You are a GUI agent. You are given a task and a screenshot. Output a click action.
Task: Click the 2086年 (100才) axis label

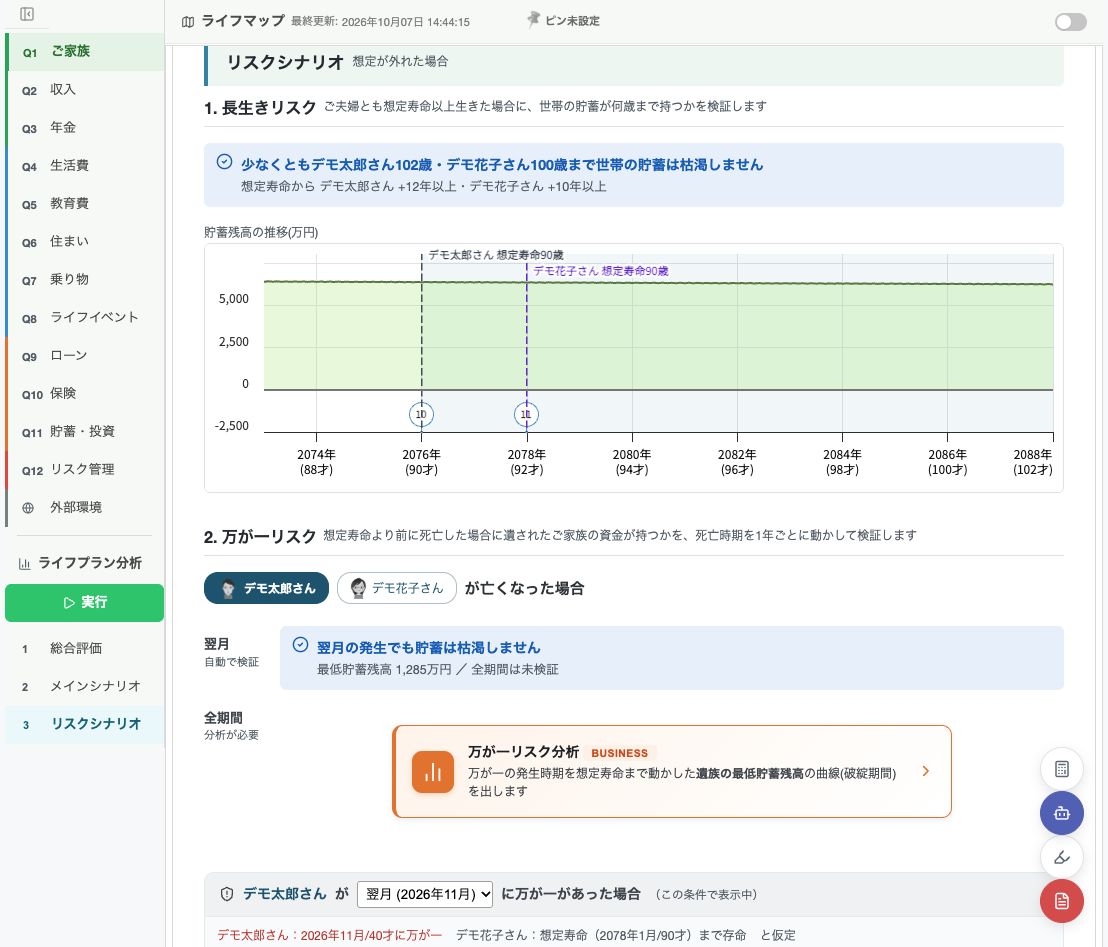click(947, 462)
